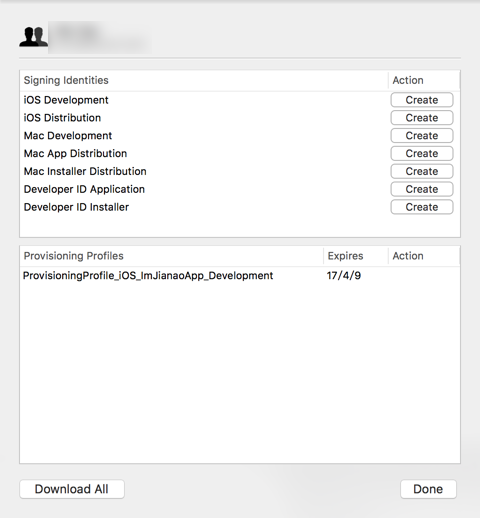
Task: Download all provisioning profiles
Action: [72, 489]
